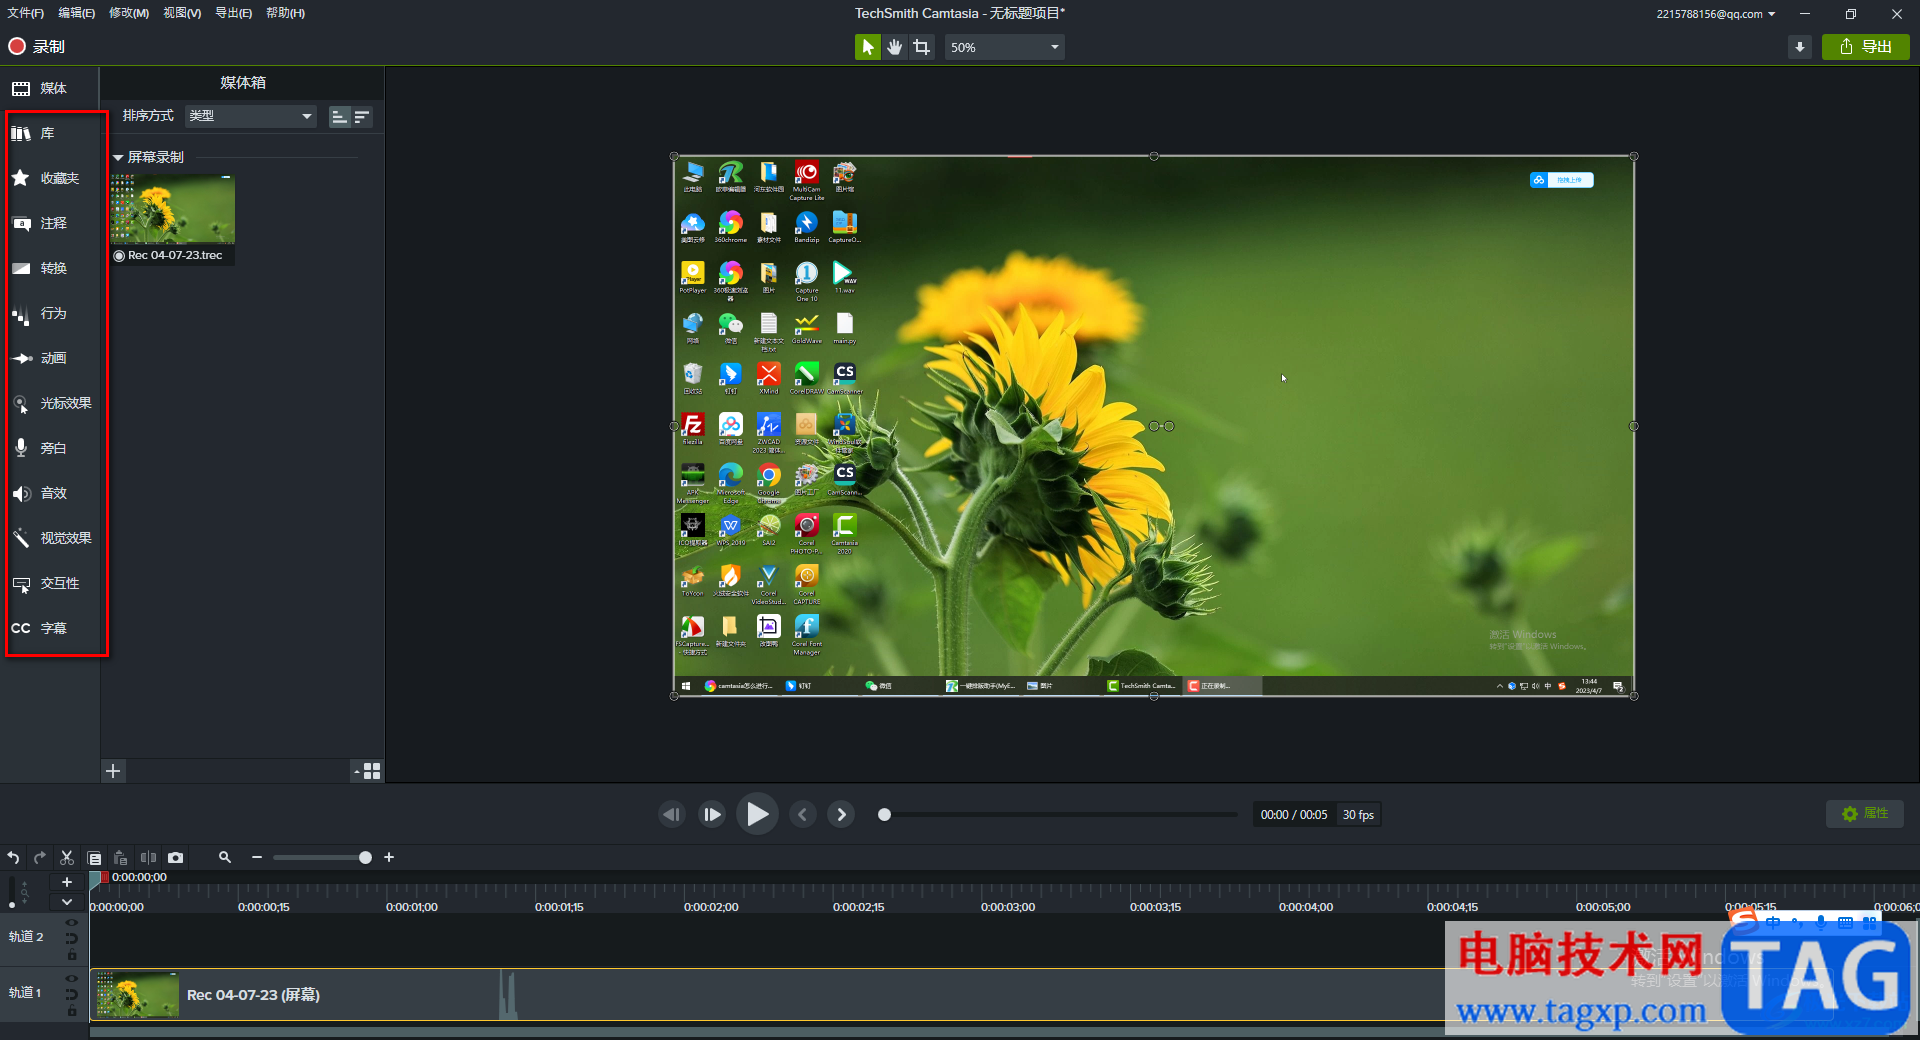The image size is (1920, 1040).
Task: Open the 属性 properties panel
Action: coord(1865,814)
